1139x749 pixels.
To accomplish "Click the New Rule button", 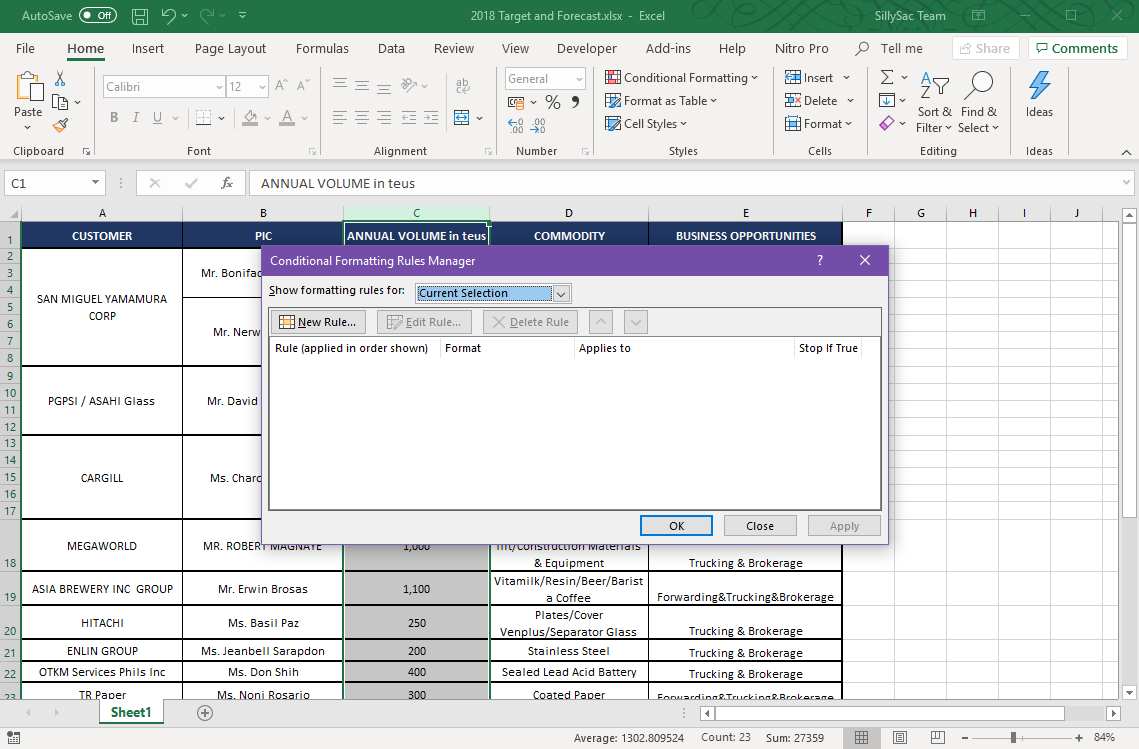I will [317, 321].
